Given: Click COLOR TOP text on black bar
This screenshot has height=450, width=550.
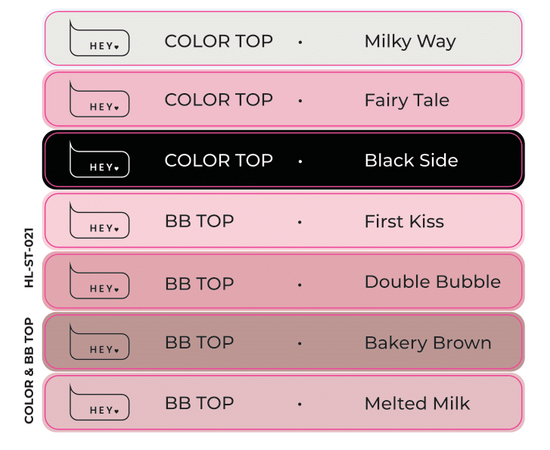Looking at the screenshot, I should pos(219,160).
